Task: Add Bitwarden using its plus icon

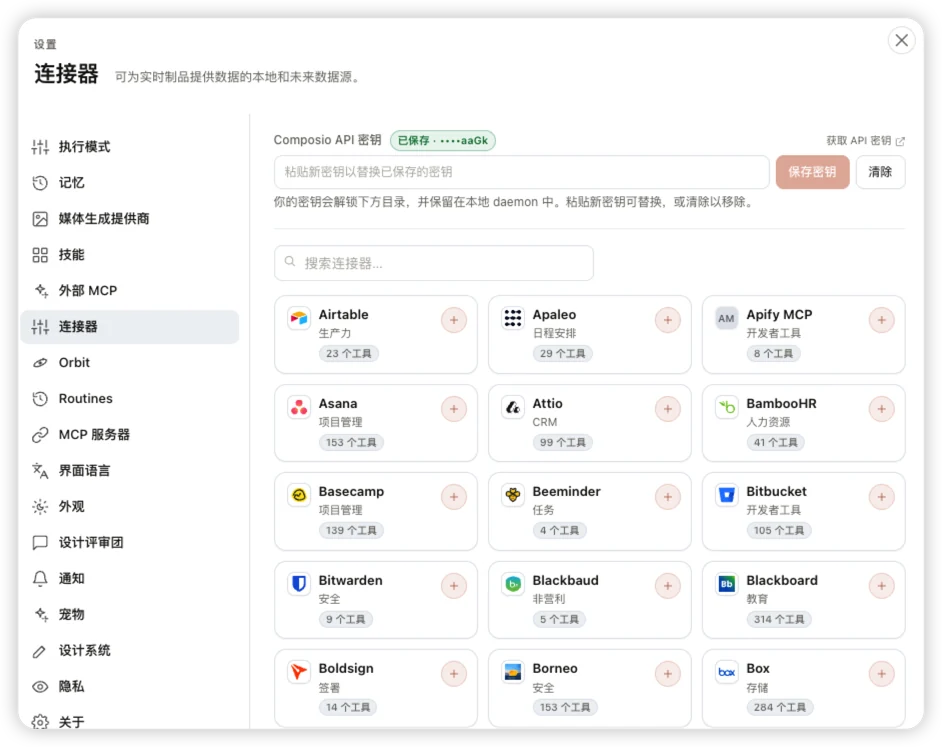Action: 454,586
